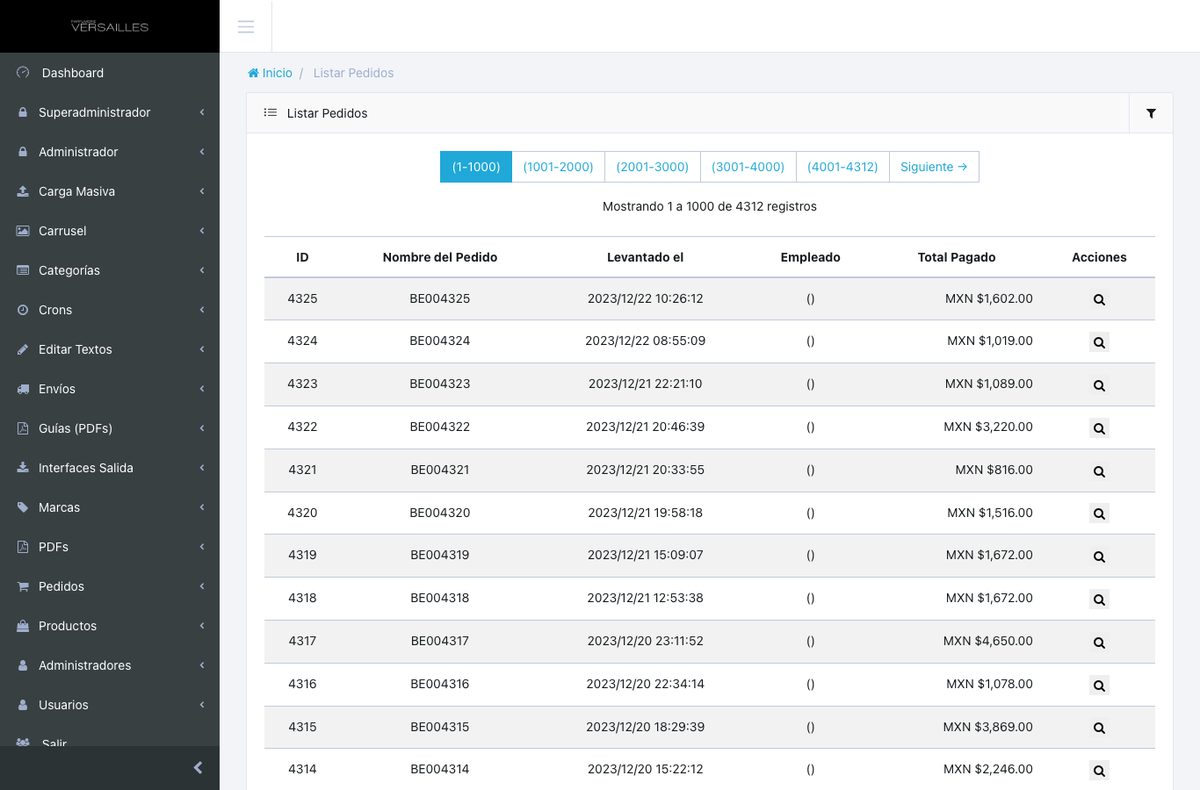Open the filter funnel icon
The width and height of the screenshot is (1200, 790).
1151,114
